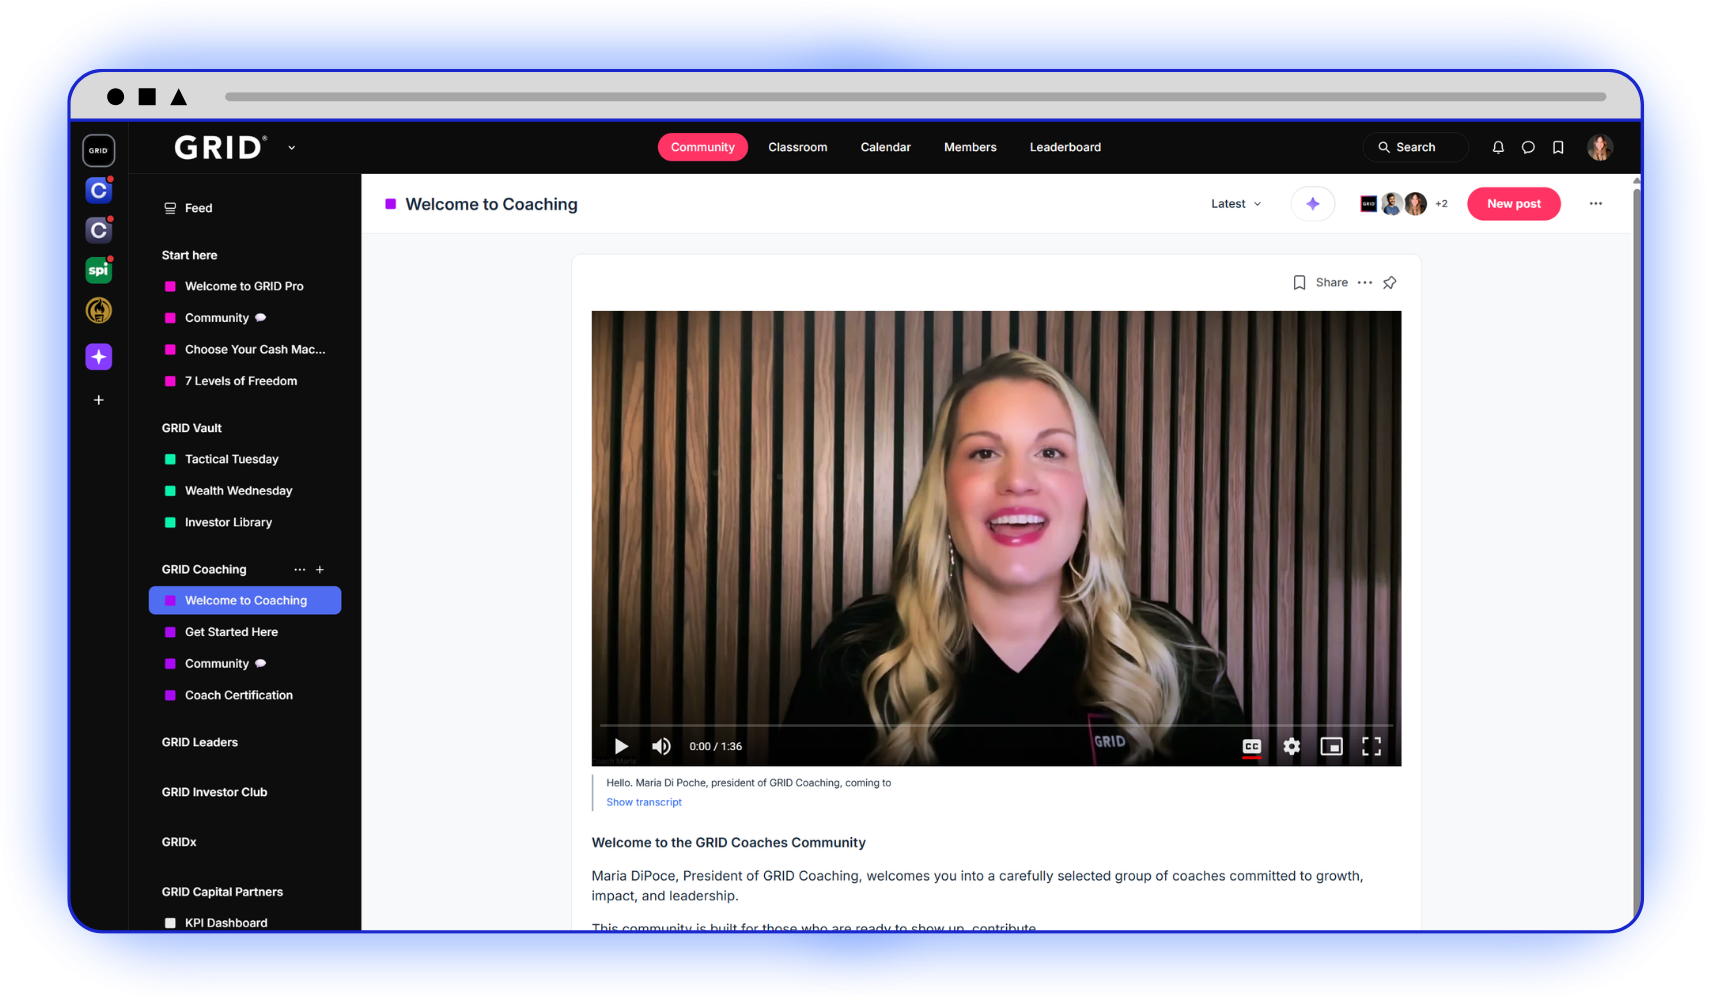Screen dimensions: 1710x1005
Task: Expand the GRID Investor Club section
Action: click(214, 792)
